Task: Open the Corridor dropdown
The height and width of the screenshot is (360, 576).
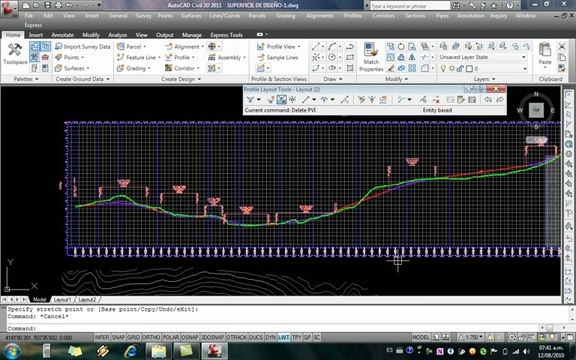Action: coord(182,68)
